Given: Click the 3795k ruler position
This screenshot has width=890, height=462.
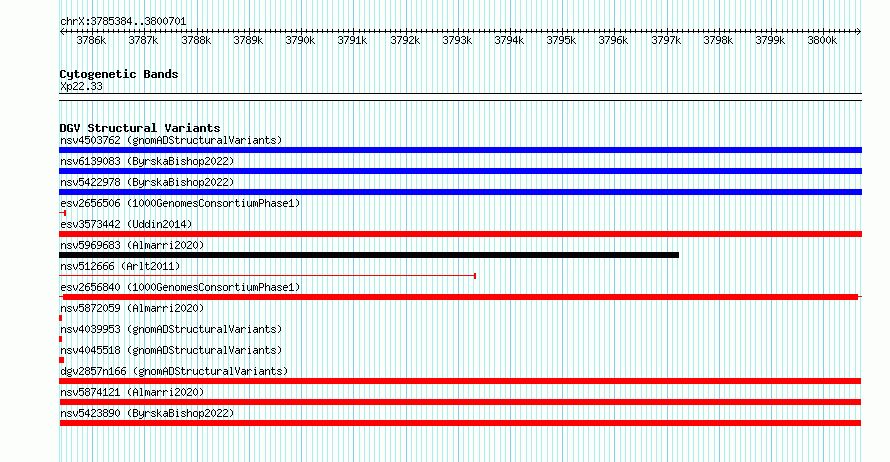Looking at the screenshot, I should click(561, 40).
